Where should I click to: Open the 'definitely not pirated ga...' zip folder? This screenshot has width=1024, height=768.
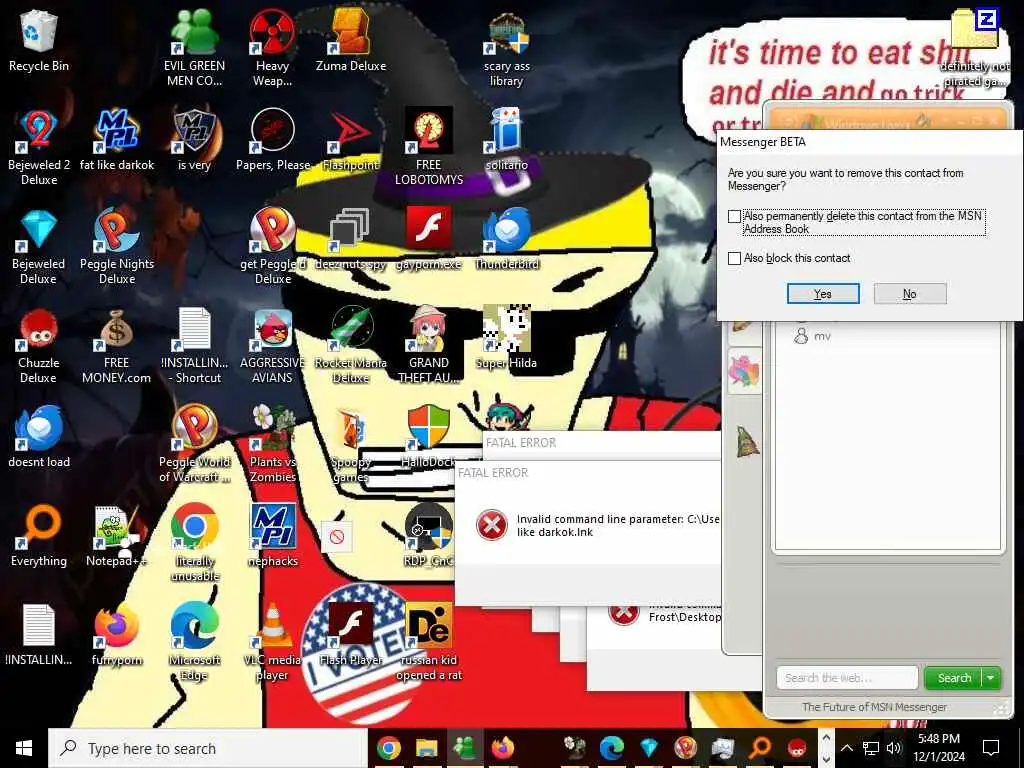(x=974, y=50)
